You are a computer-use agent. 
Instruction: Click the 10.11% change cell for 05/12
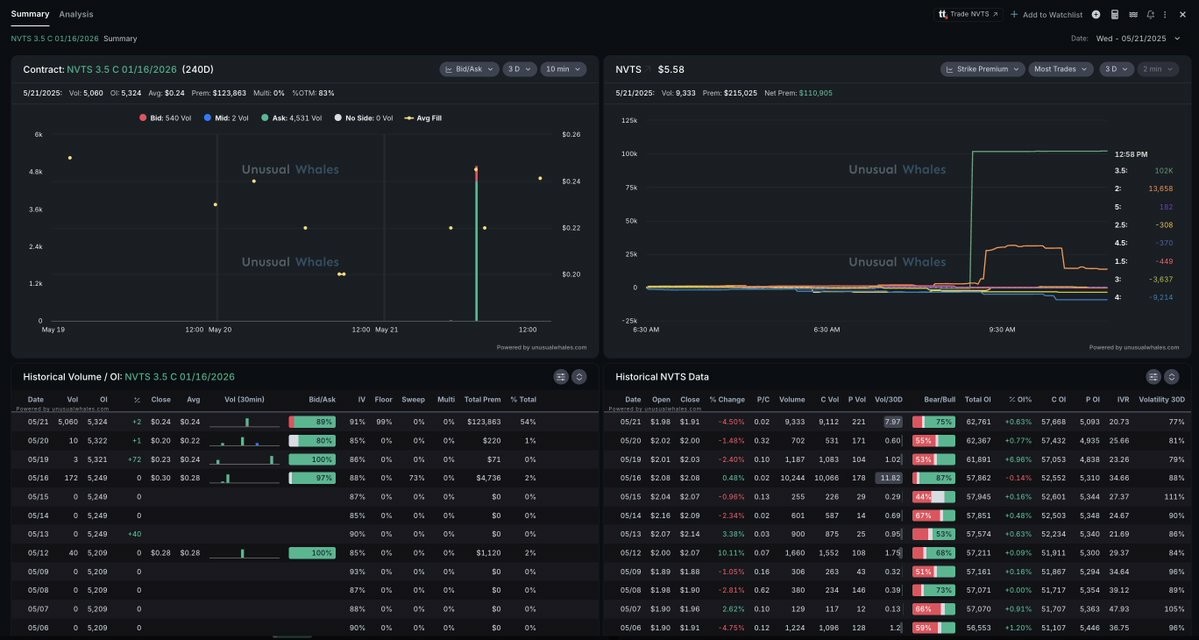(730, 553)
